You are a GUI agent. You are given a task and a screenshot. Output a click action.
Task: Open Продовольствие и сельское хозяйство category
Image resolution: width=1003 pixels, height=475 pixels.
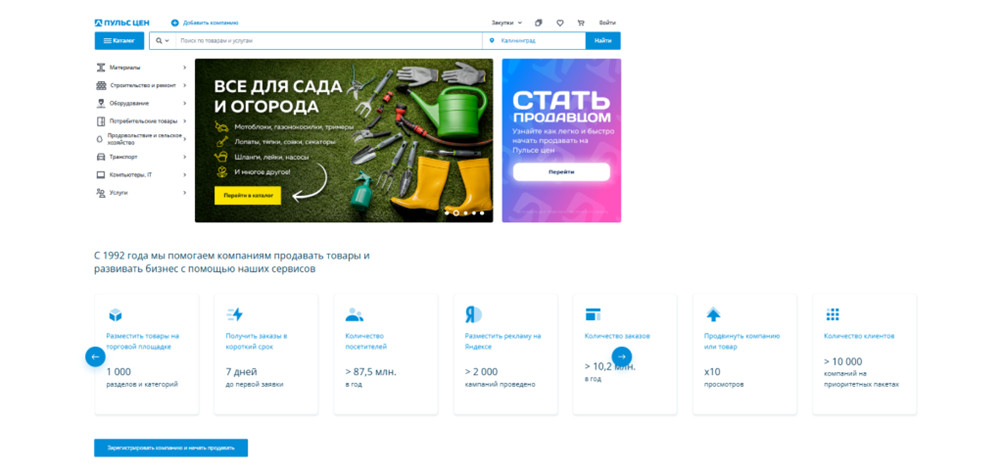(145, 139)
